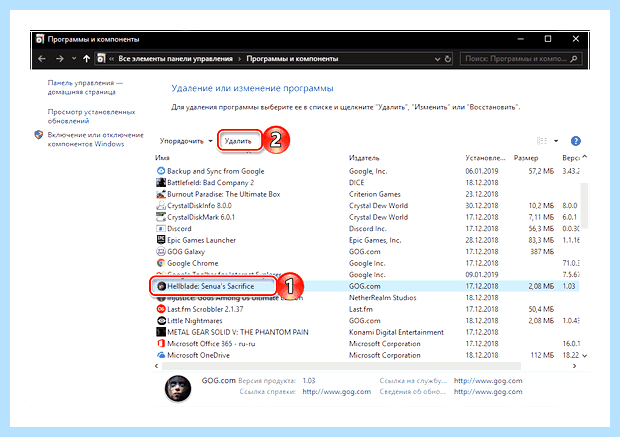Select the Discord program icon
620x437 pixels.
(x=161, y=229)
